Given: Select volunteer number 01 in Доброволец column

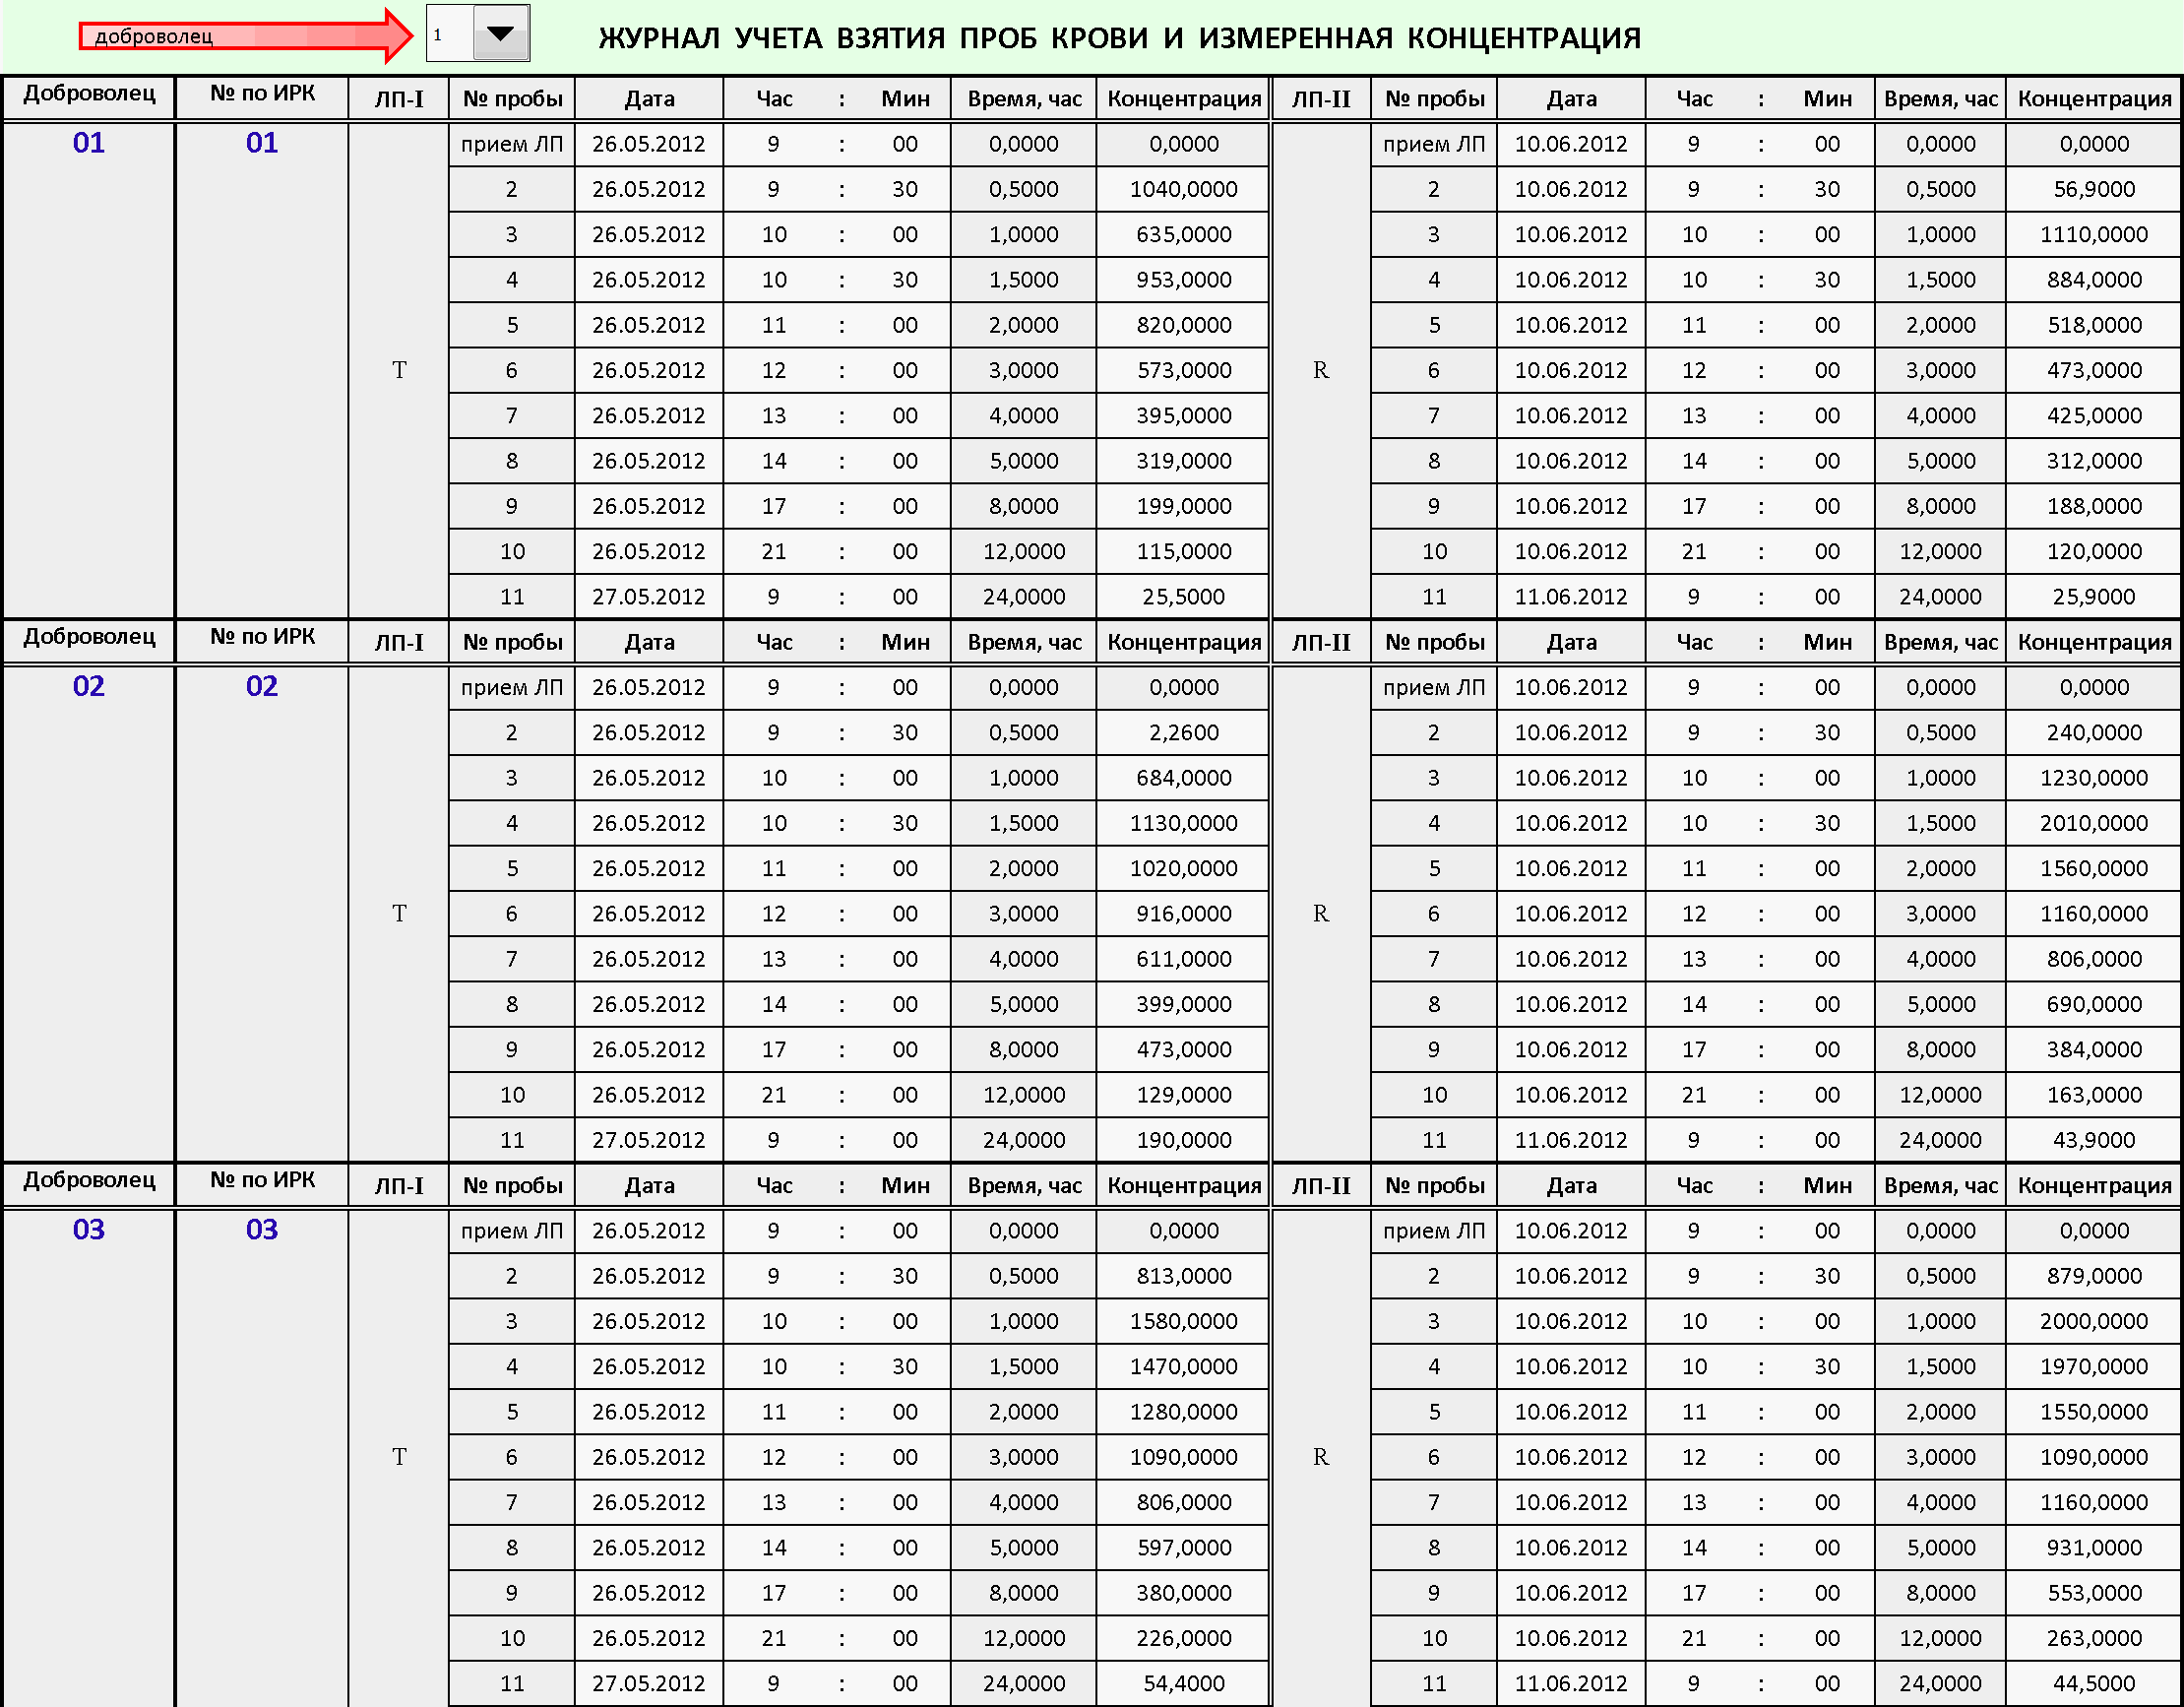Looking at the screenshot, I should click(x=89, y=143).
